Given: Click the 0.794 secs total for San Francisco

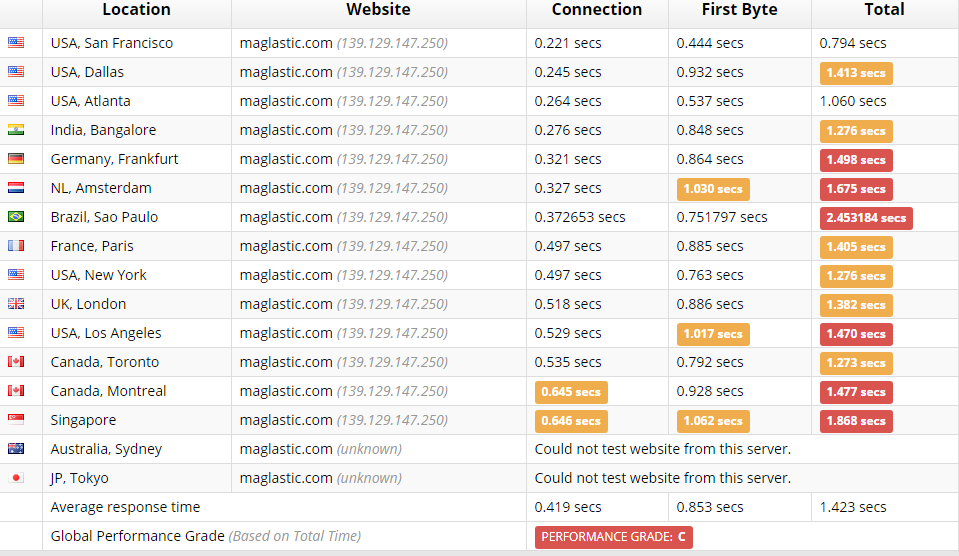Looking at the screenshot, I should (853, 43).
